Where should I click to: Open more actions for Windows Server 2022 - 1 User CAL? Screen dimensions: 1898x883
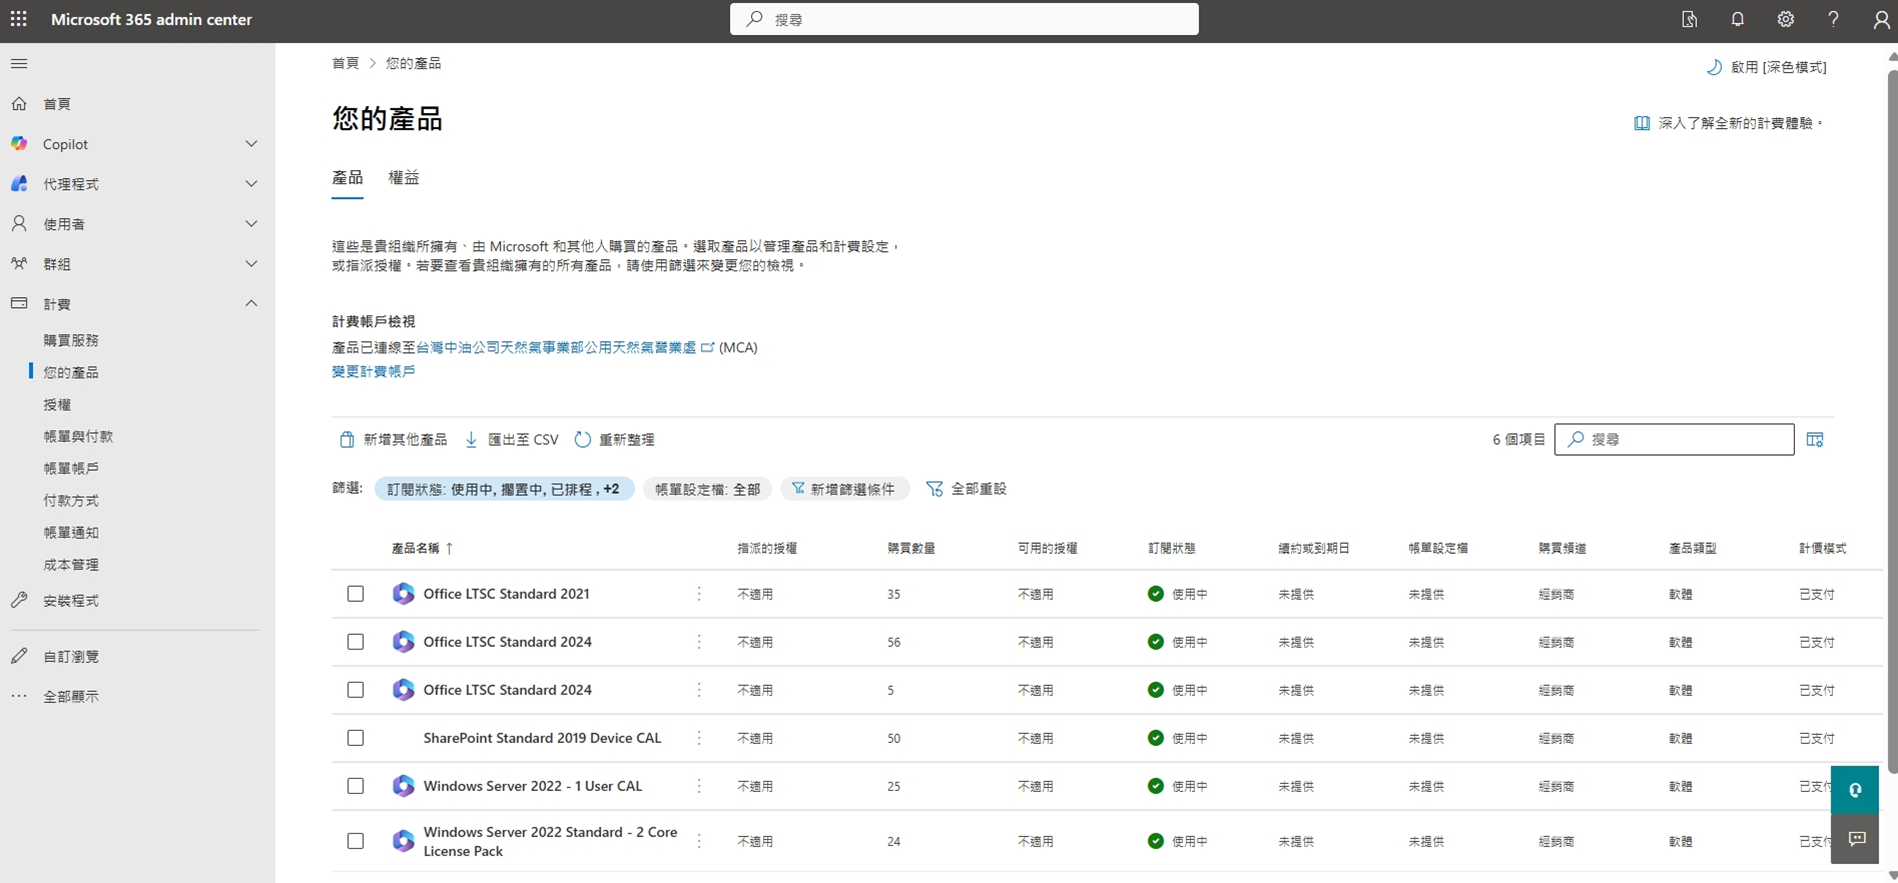coord(699,786)
